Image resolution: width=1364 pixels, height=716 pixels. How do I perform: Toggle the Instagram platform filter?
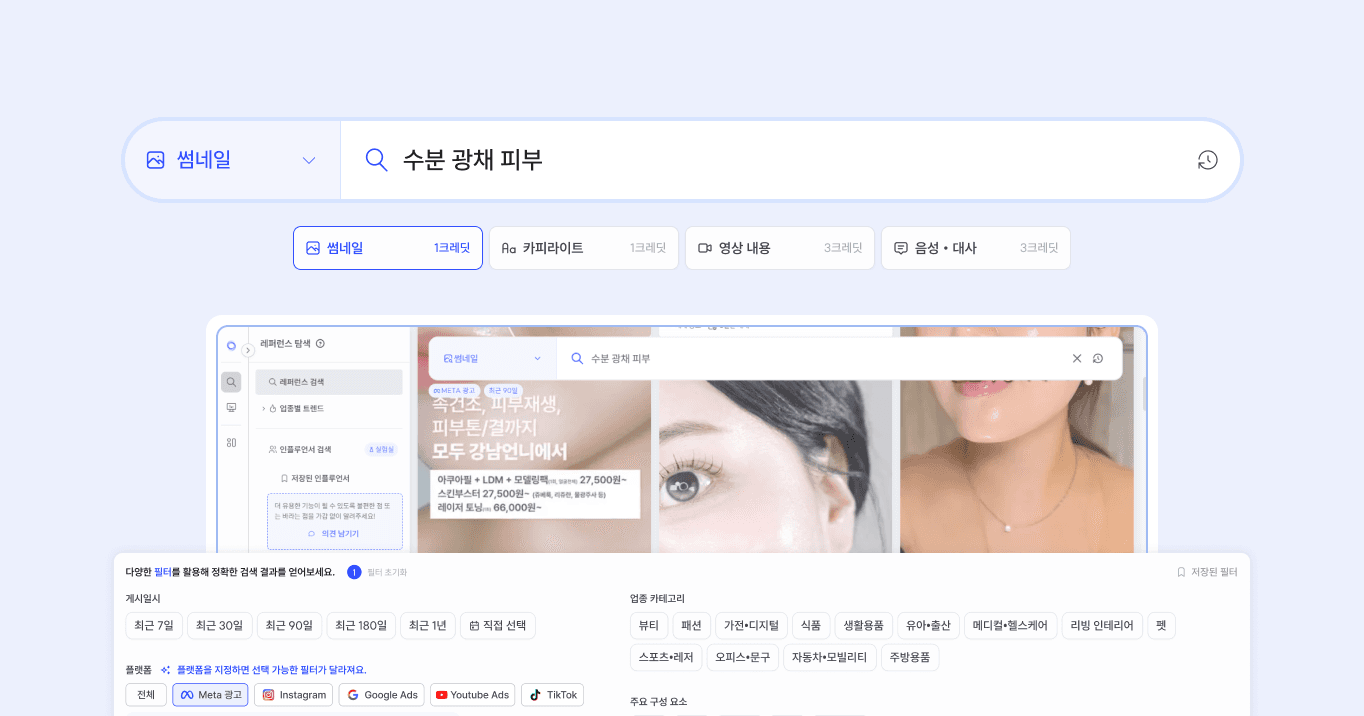[x=294, y=695]
